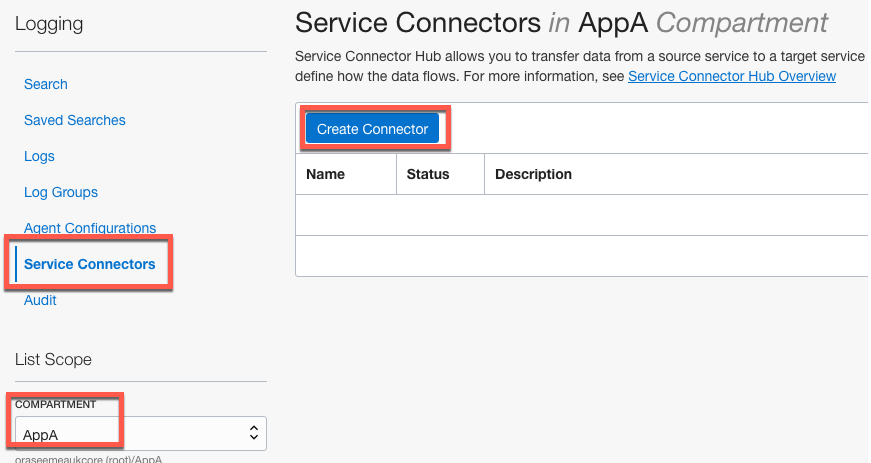
Task: Open the Search page in Logging menu
Action: [x=46, y=84]
